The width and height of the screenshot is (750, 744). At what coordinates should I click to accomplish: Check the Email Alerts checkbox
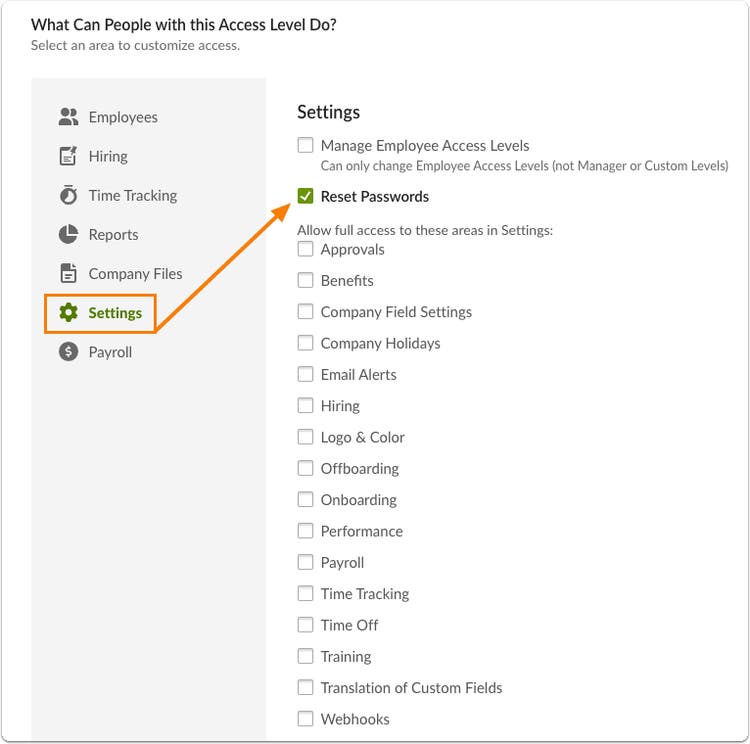click(305, 374)
